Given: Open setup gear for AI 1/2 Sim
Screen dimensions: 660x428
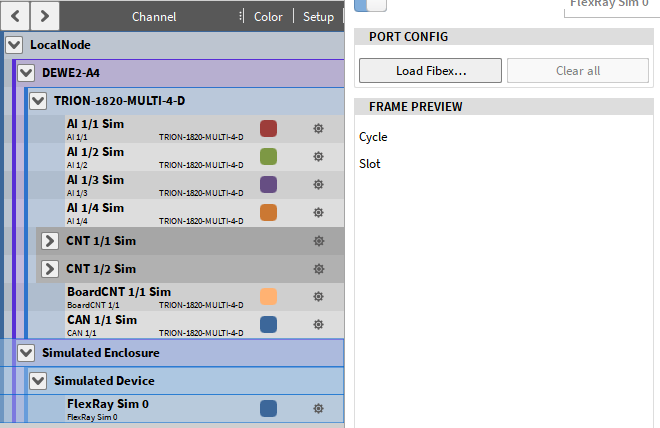Looking at the screenshot, I should [318, 157].
